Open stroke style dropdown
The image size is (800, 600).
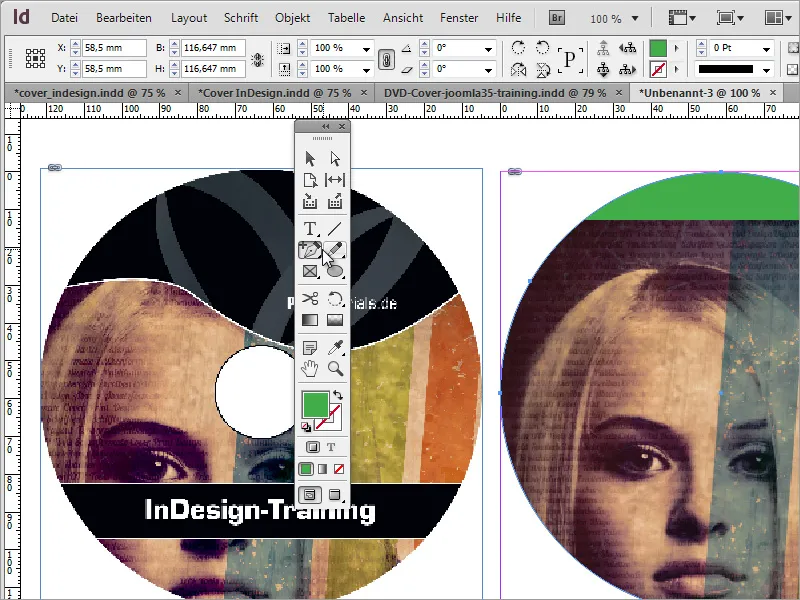[766, 70]
